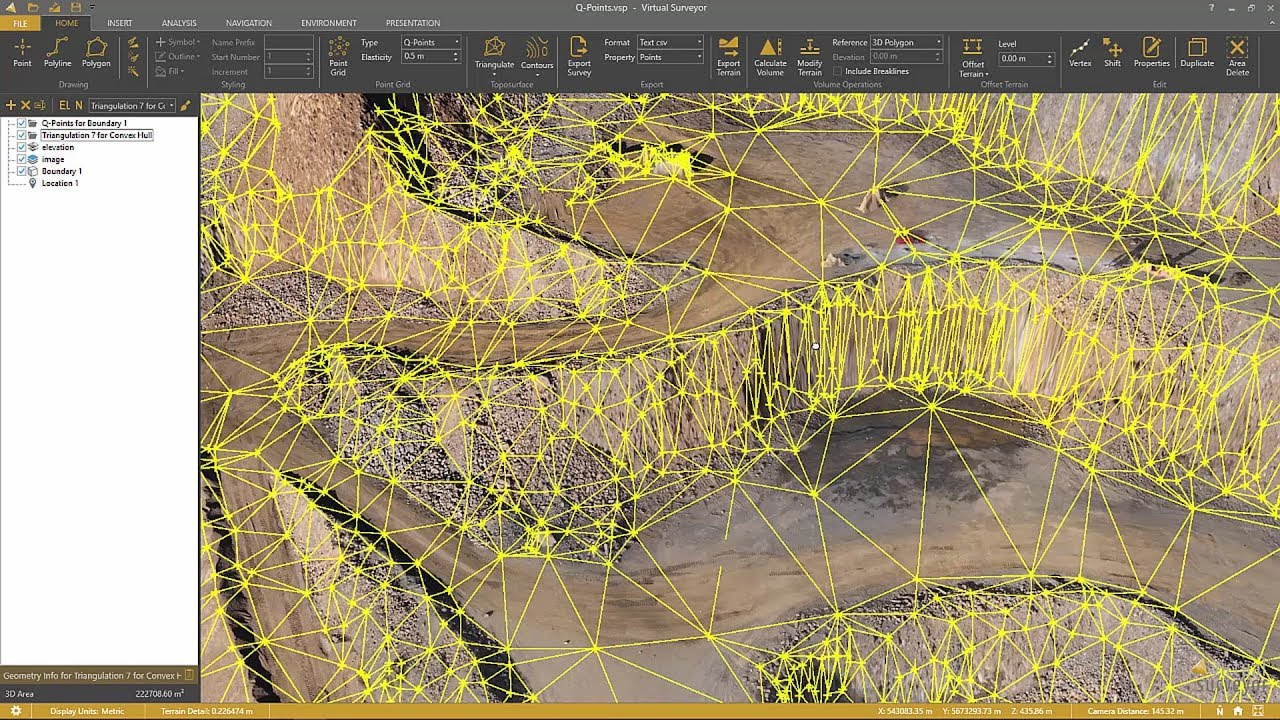Open the ENVIRONMENT ribbon tab
Viewport: 1280px width, 720px height.
click(x=328, y=23)
